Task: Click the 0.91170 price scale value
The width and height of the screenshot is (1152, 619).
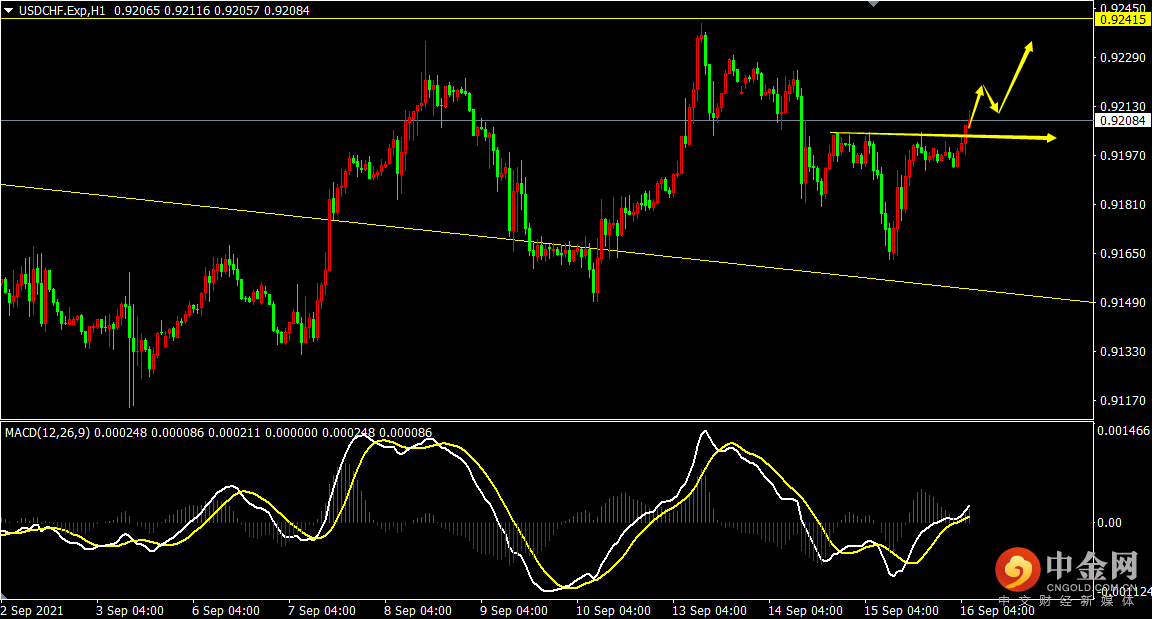Action: coord(1121,401)
